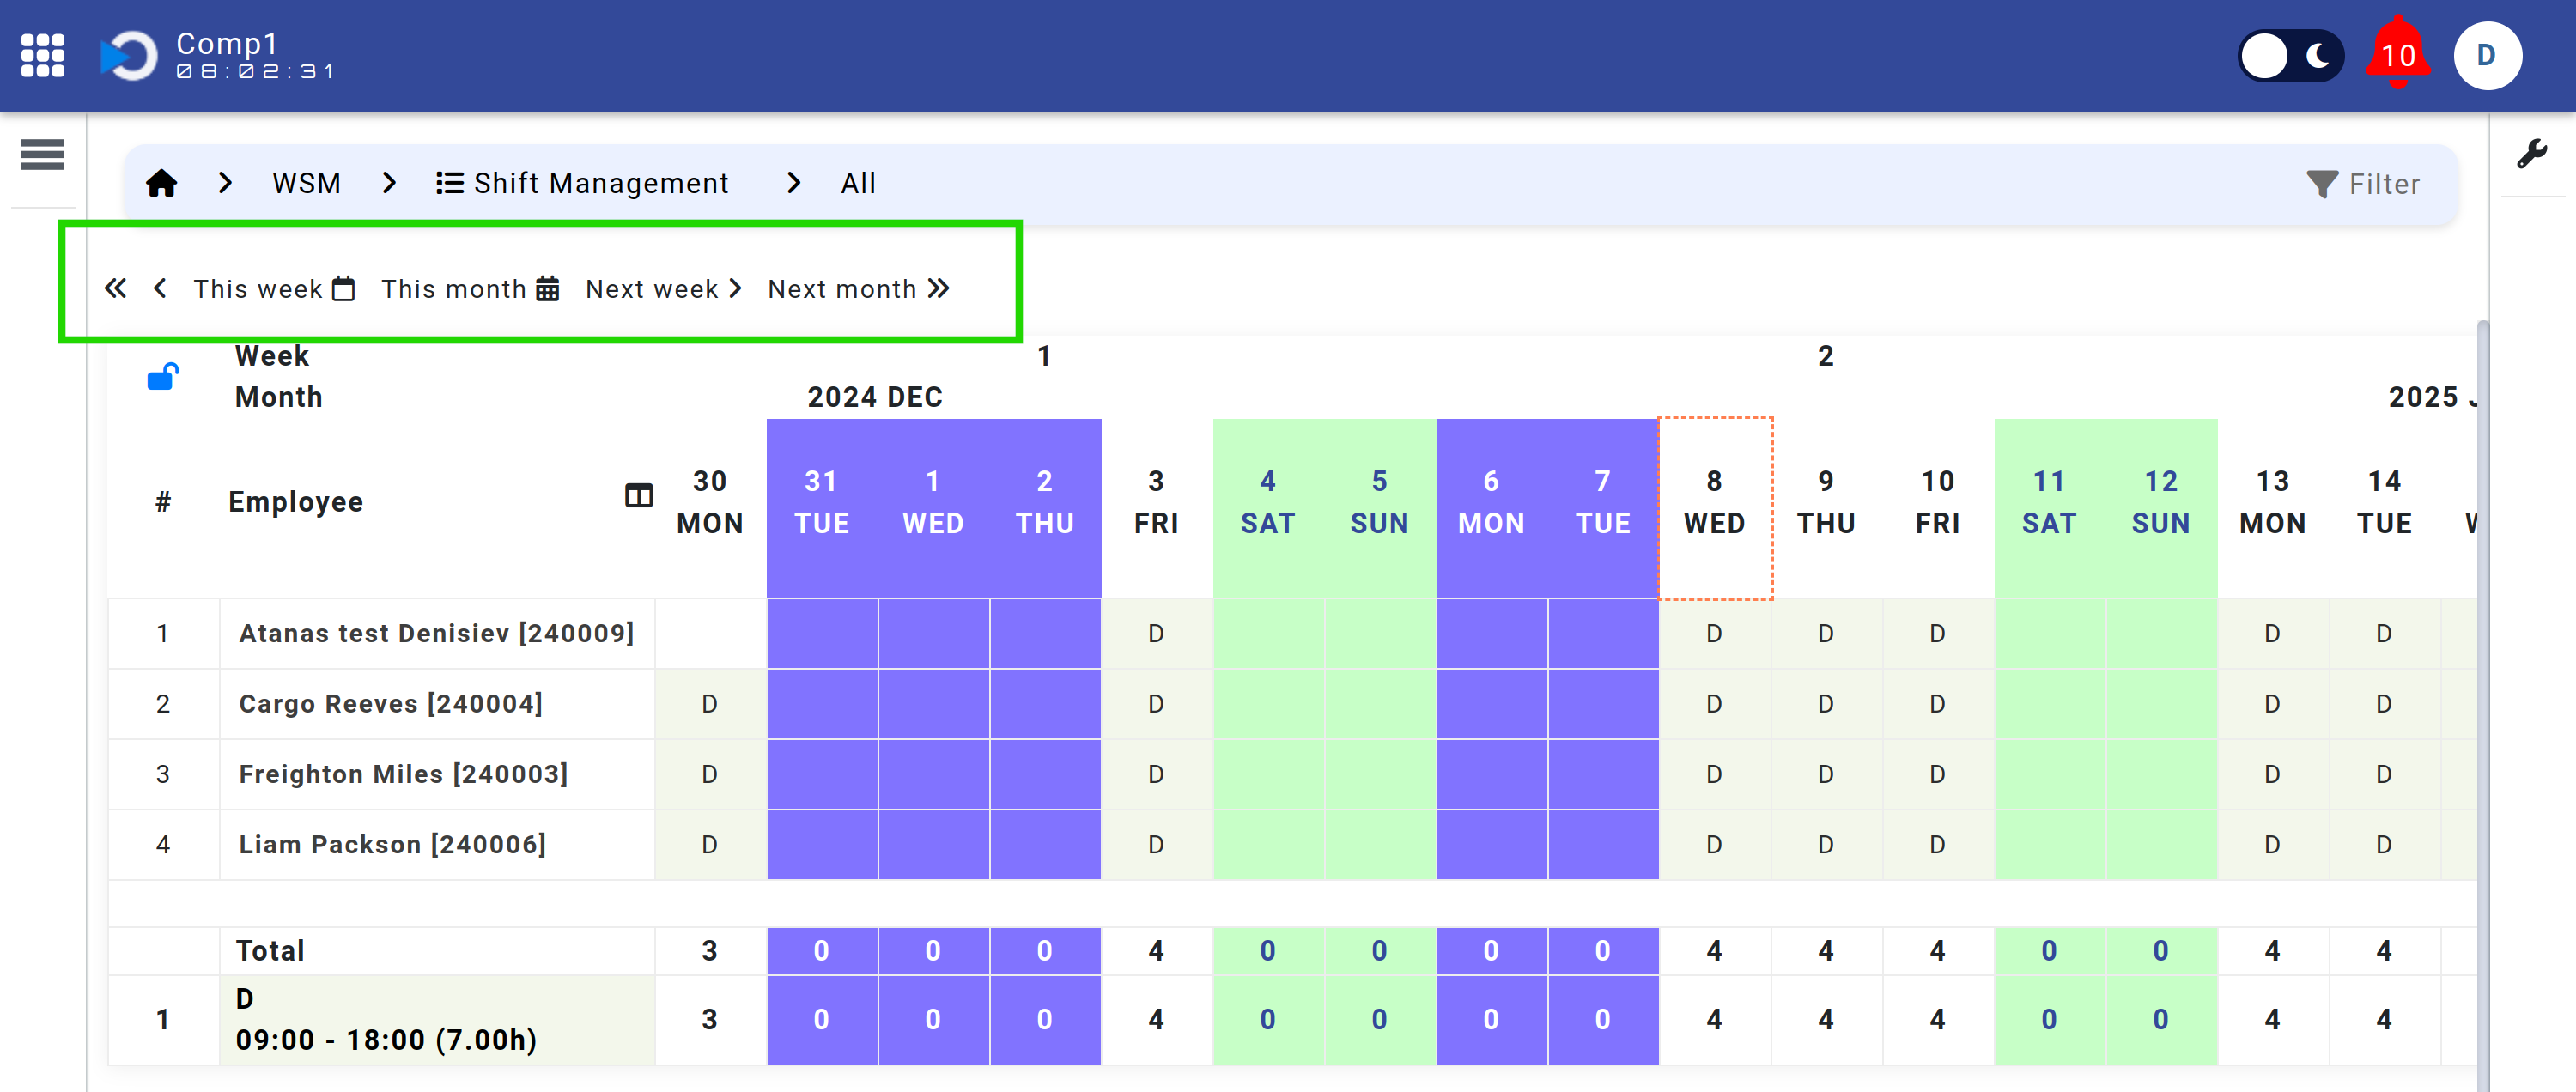The width and height of the screenshot is (2576, 1092).
Task: Open the wrench settings icon
Action: [2531, 154]
